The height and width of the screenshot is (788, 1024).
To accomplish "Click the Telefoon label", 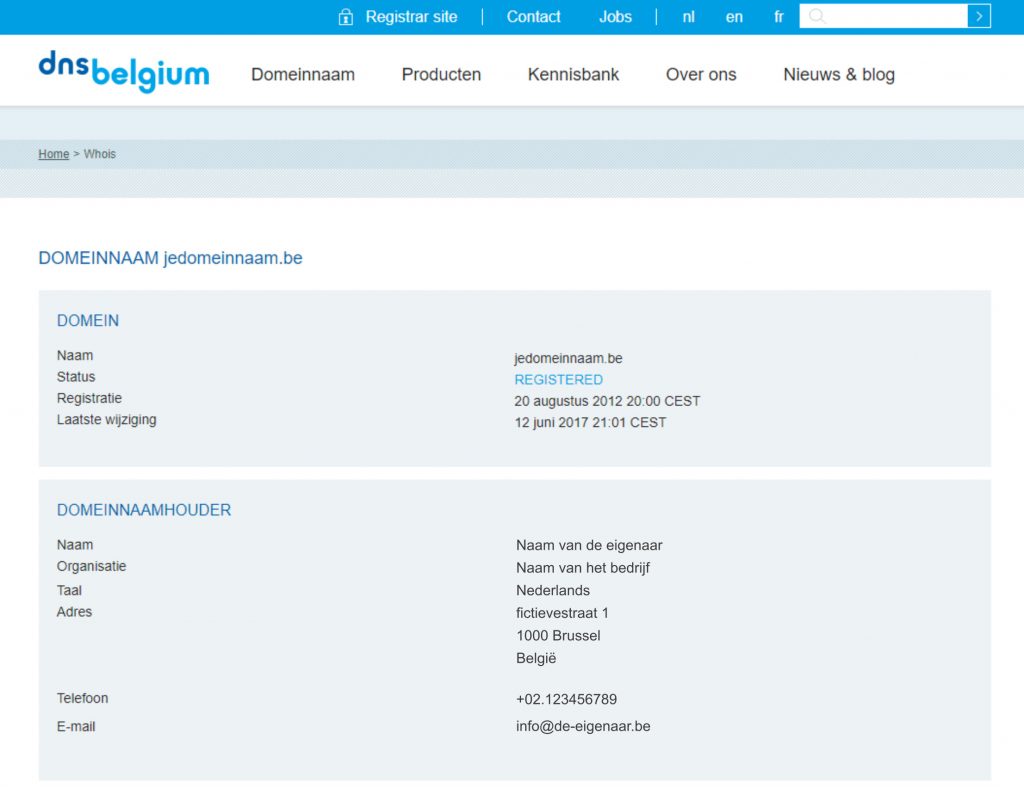I will (x=82, y=698).
